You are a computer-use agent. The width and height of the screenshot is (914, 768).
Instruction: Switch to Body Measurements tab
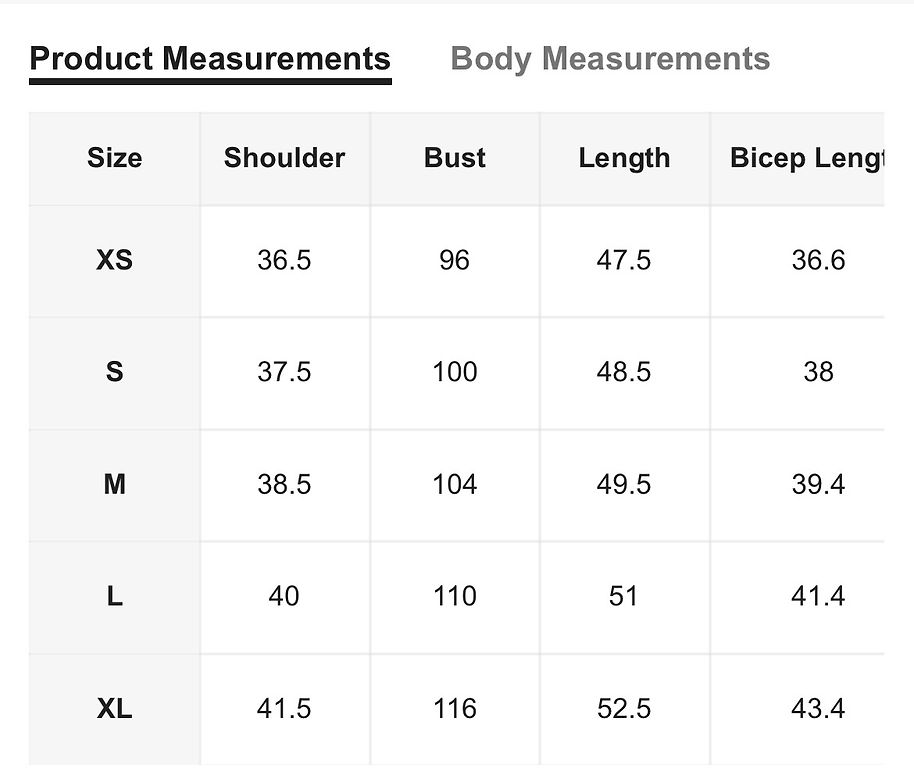pyautogui.click(x=610, y=59)
